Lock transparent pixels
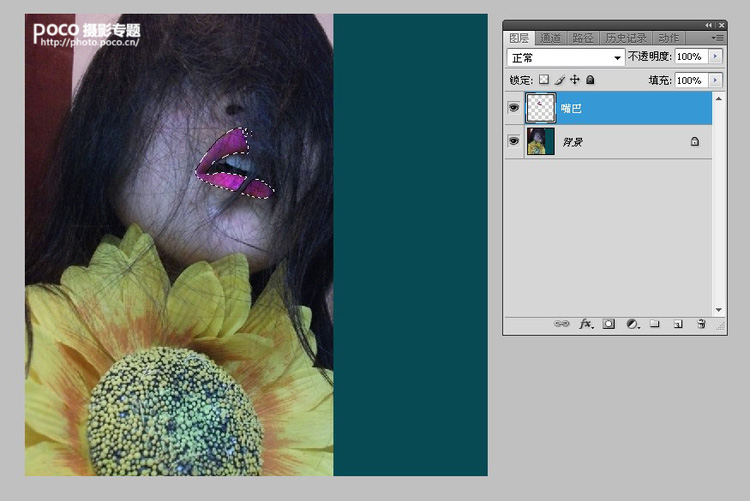This screenshot has height=501, width=750. [544, 79]
